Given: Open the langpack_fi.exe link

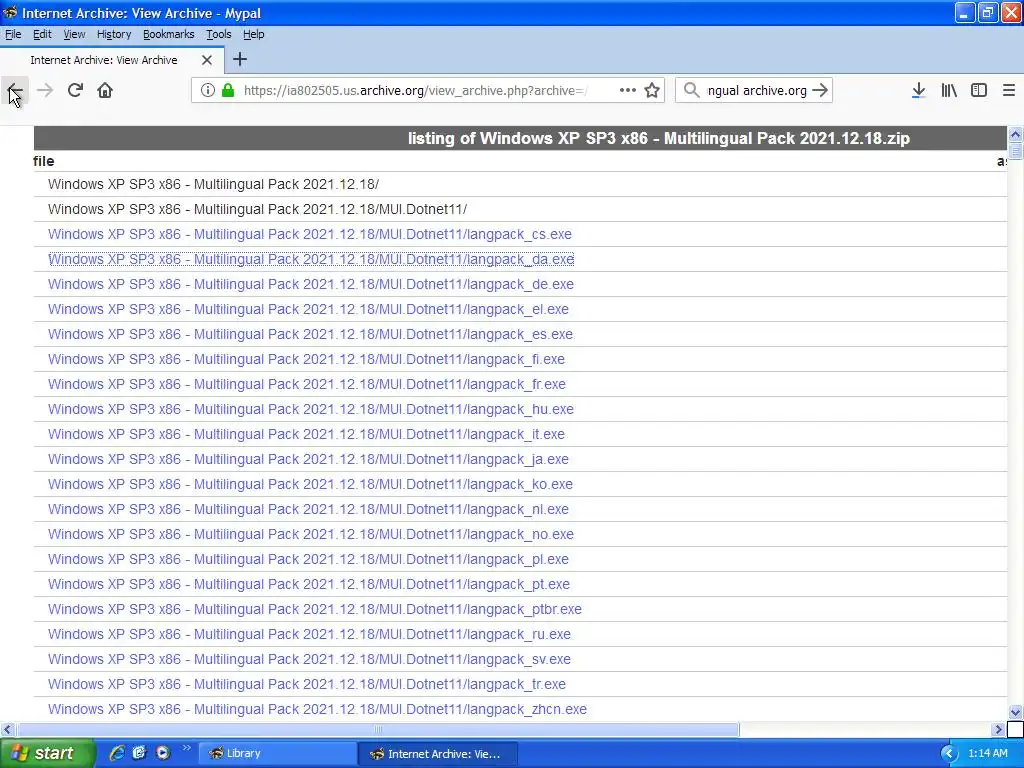Looking at the screenshot, I should coord(306,359).
